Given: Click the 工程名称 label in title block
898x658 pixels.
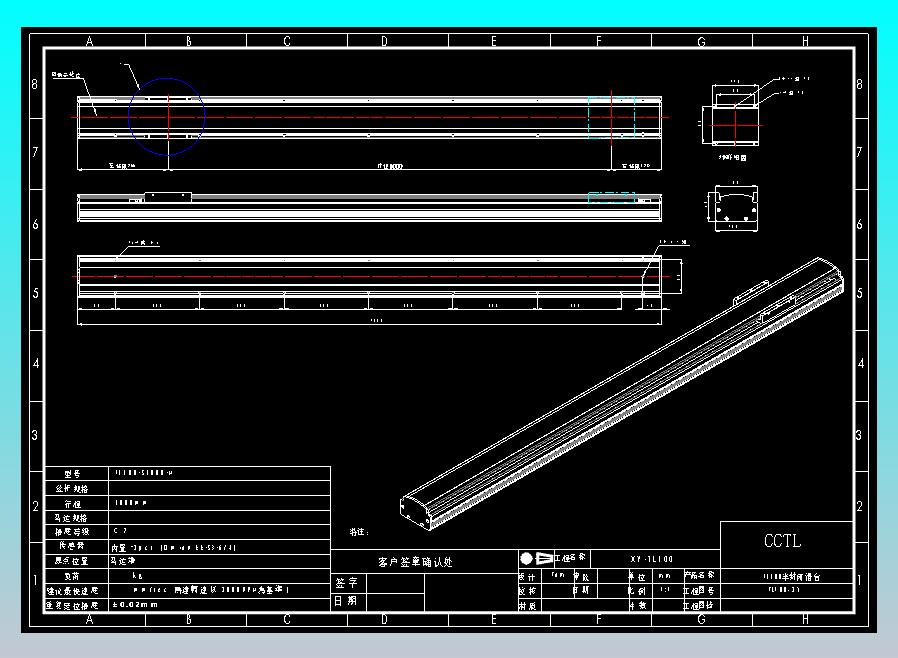Looking at the screenshot, I should click(569, 558).
